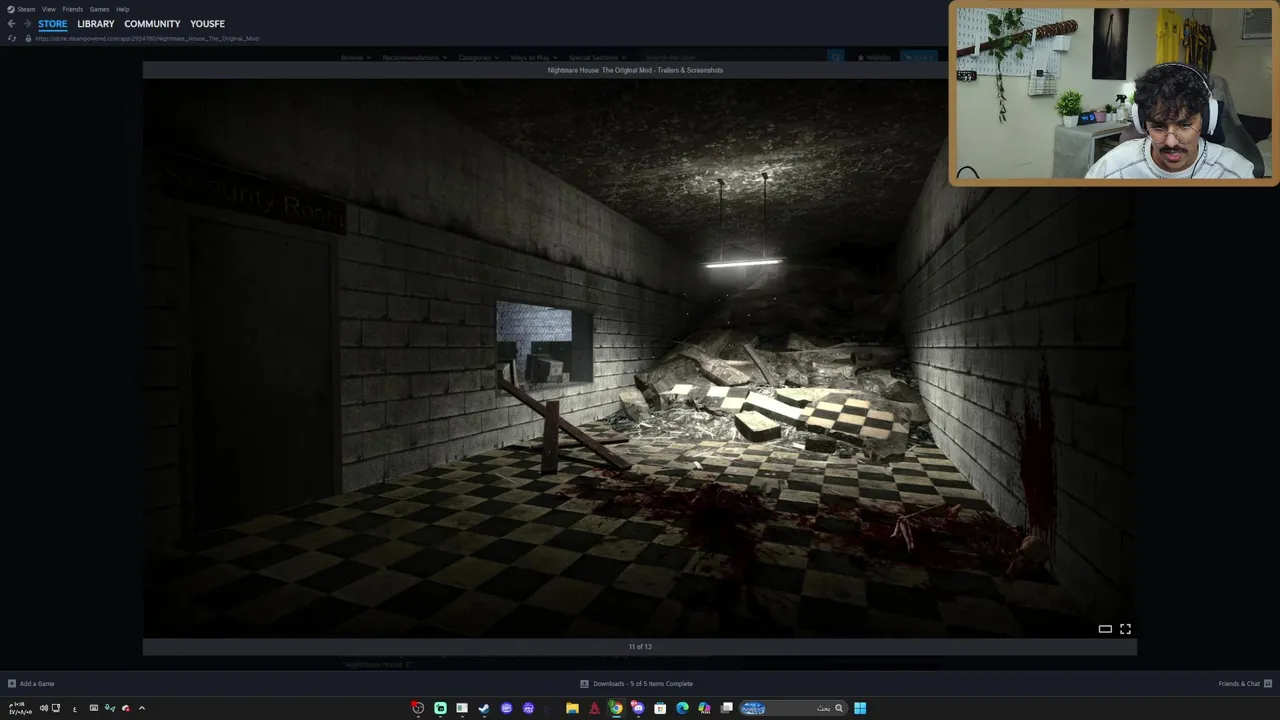Switch screenshot viewer to windowed size
The height and width of the screenshot is (720, 1280).
[1105, 629]
